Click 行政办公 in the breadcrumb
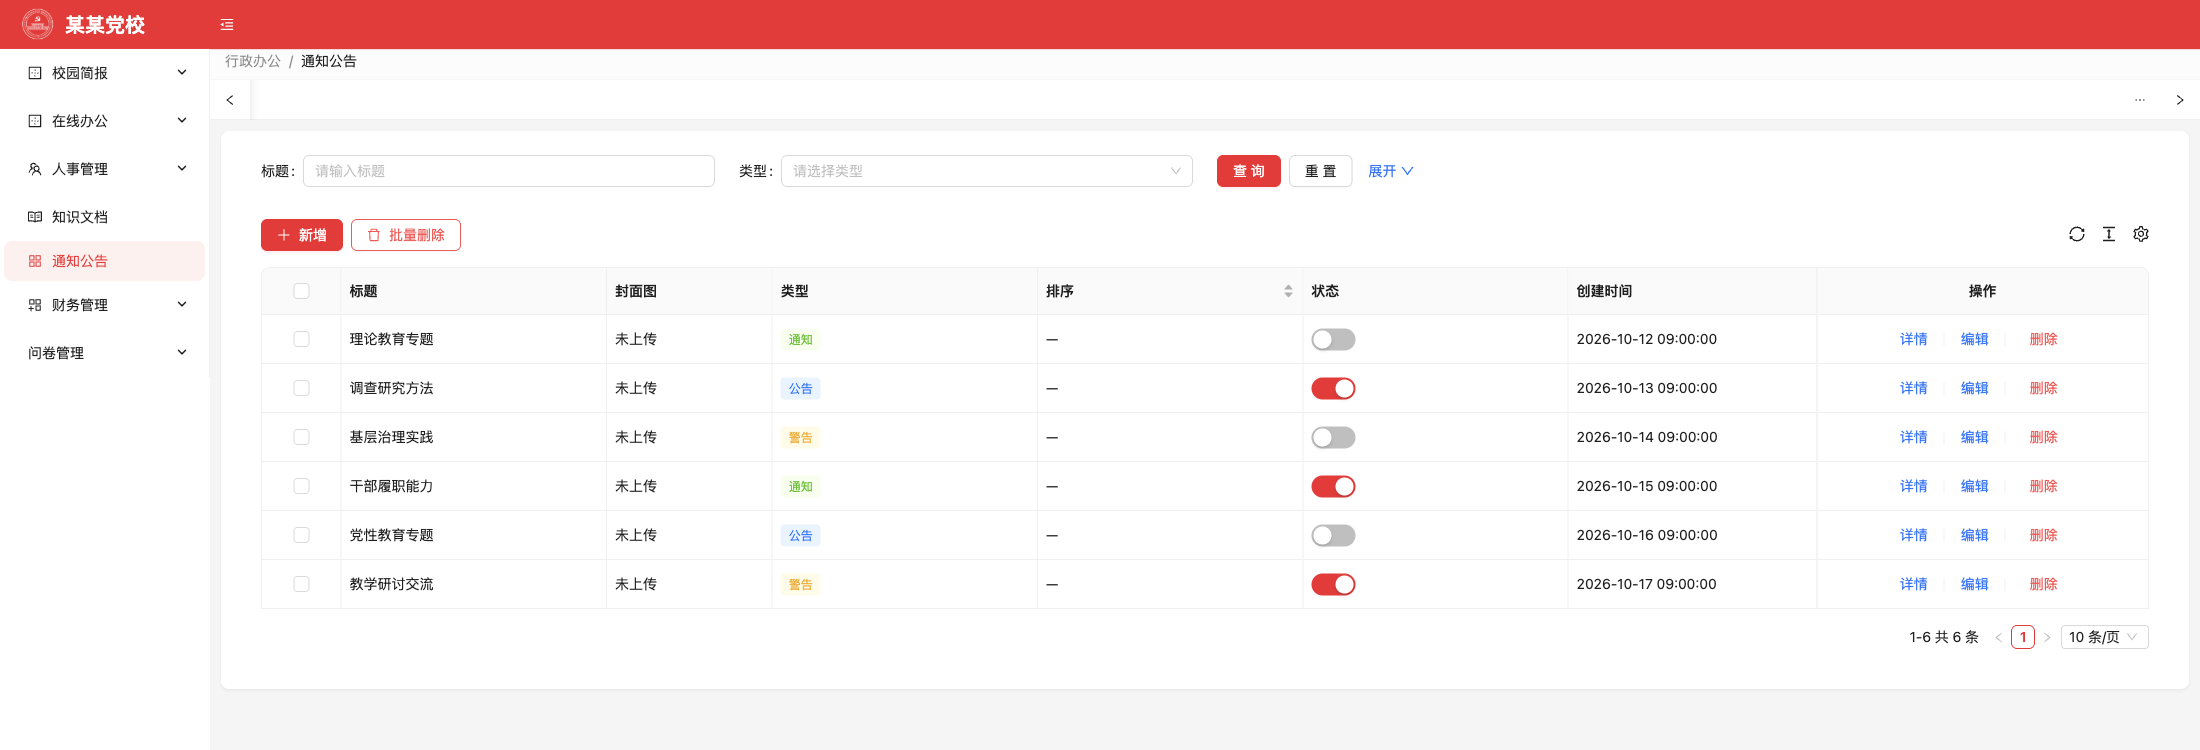This screenshot has height=750, width=2200. tap(253, 61)
